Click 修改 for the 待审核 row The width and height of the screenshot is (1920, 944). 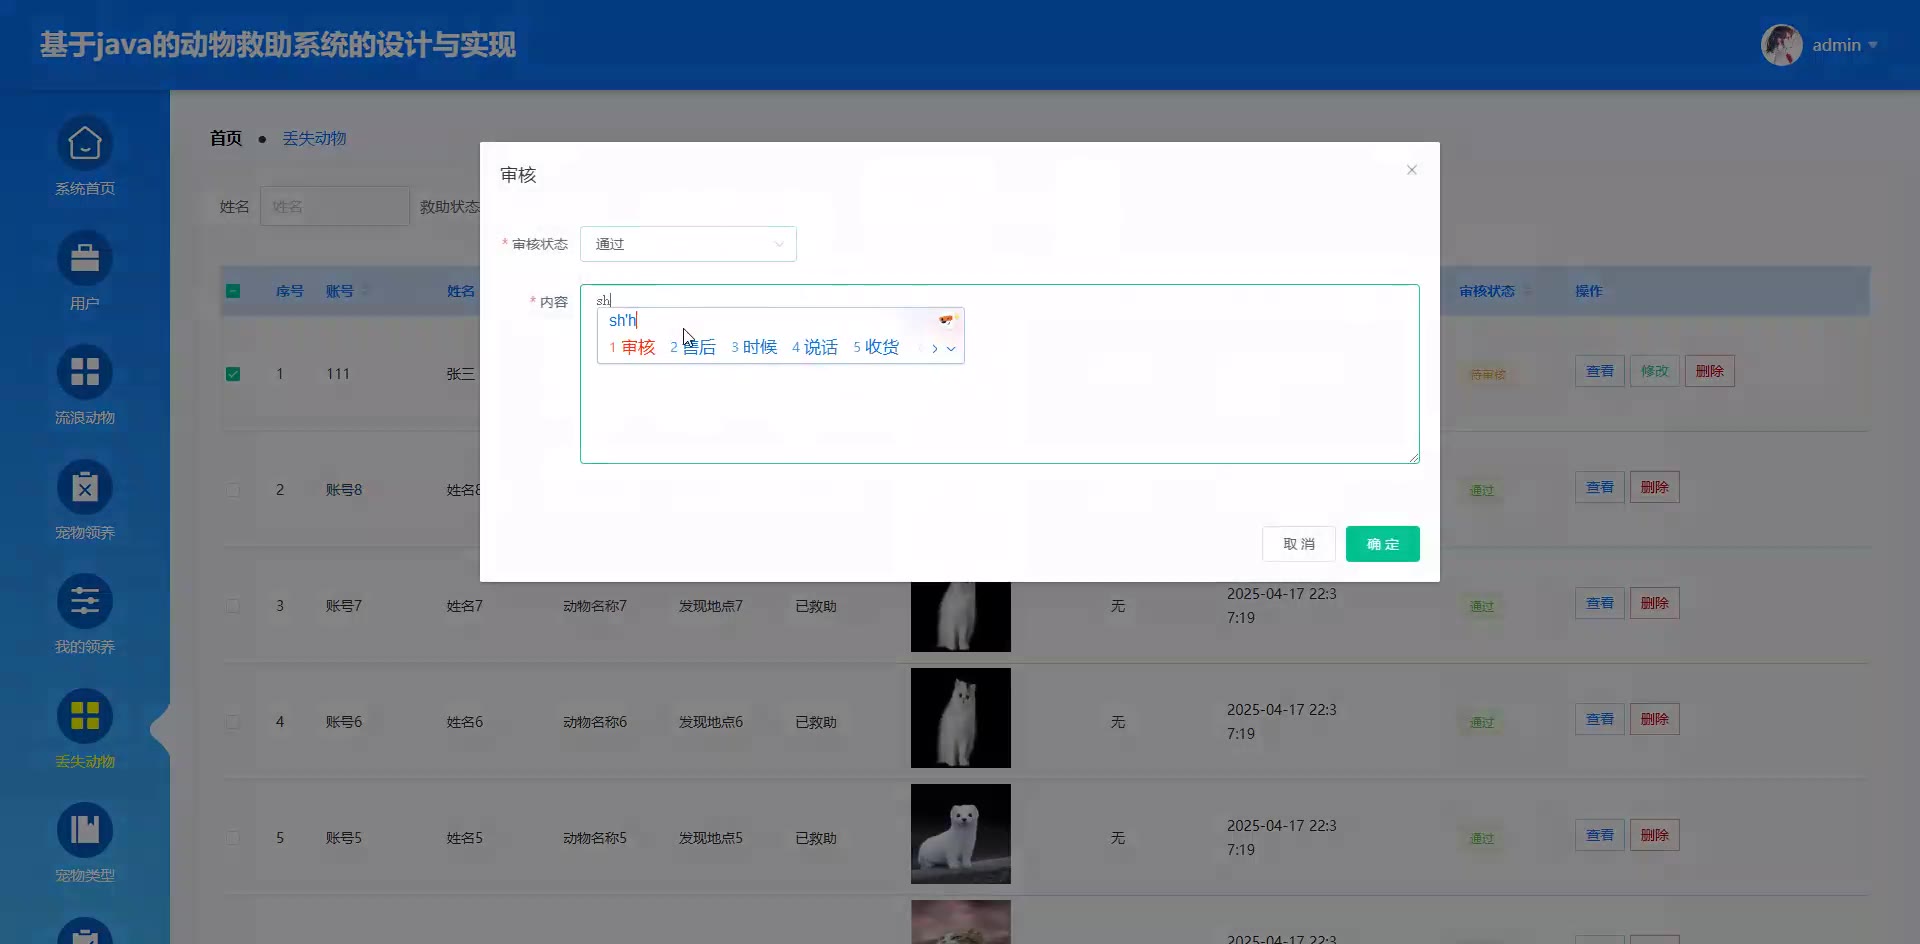(x=1655, y=371)
